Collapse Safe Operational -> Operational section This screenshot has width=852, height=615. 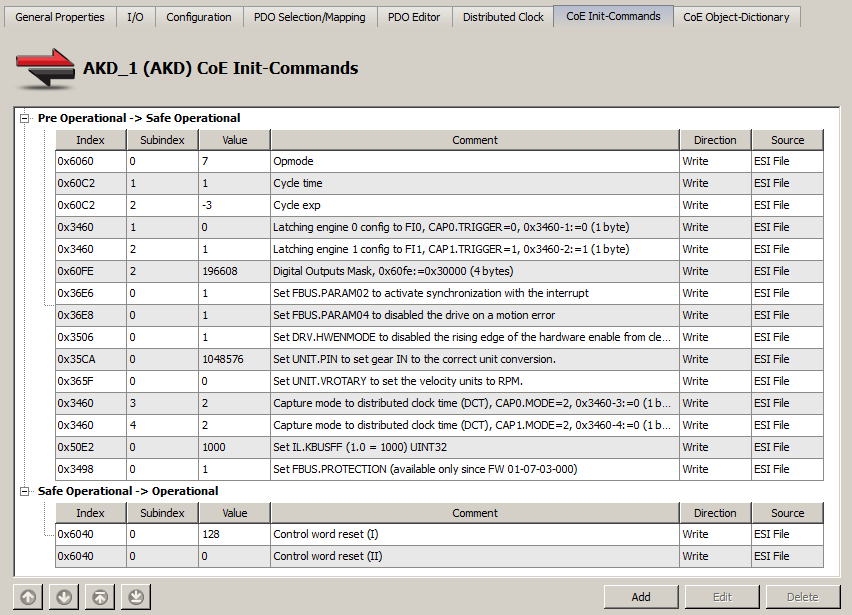[x=24, y=492]
